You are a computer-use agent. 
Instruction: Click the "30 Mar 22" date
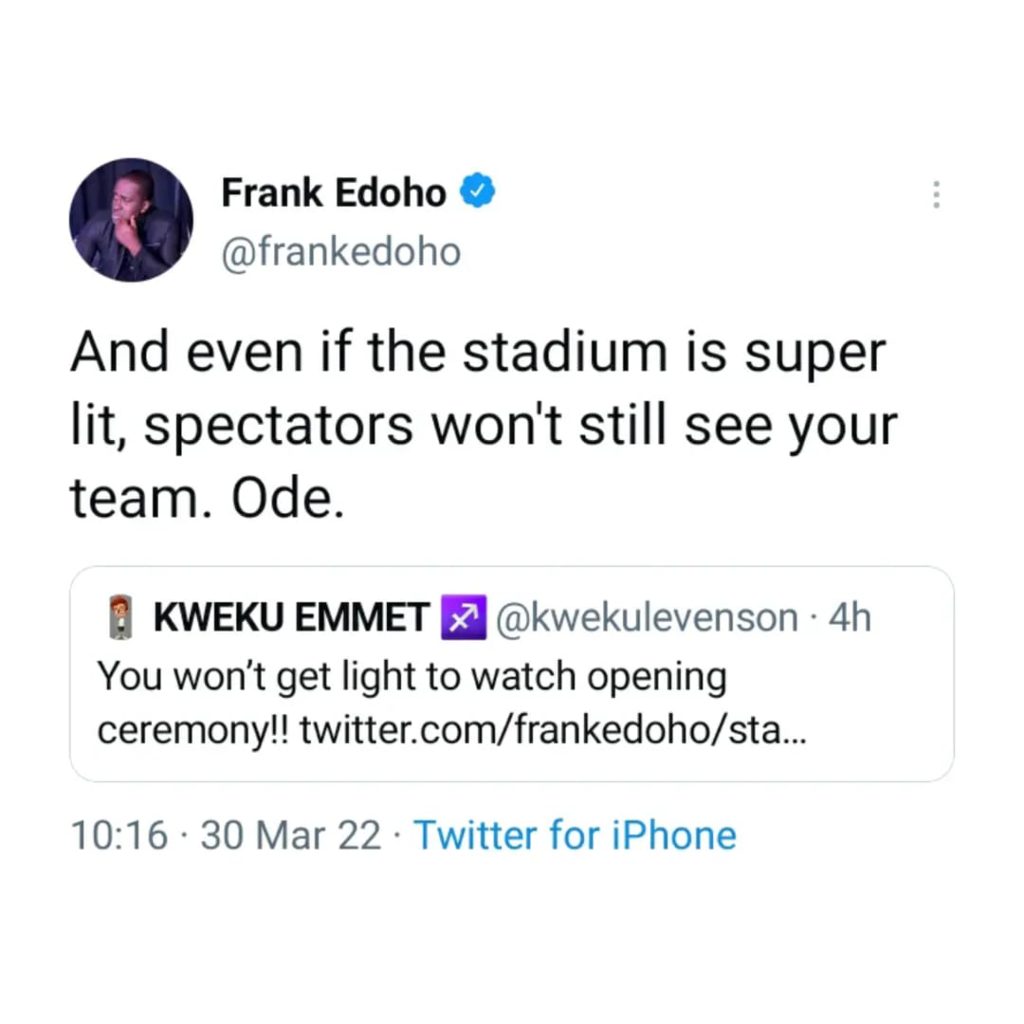click(x=291, y=835)
